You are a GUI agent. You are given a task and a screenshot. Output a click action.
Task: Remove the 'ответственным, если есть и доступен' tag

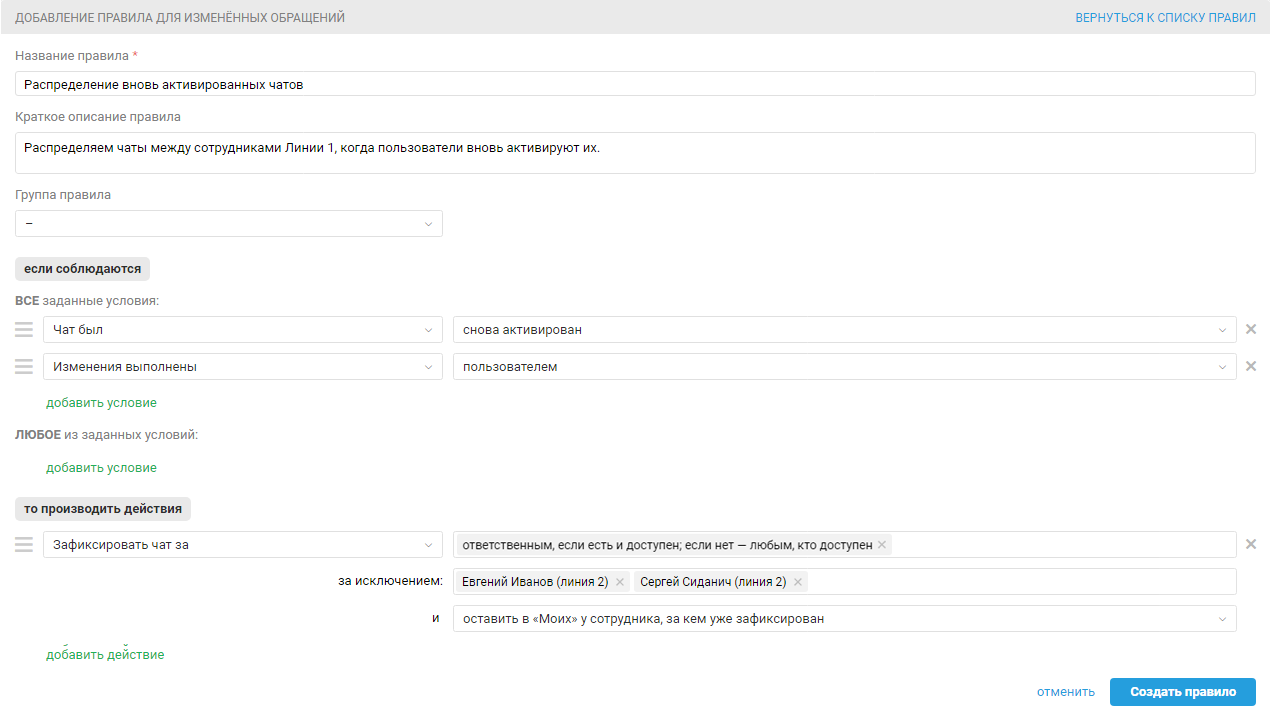tap(882, 545)
